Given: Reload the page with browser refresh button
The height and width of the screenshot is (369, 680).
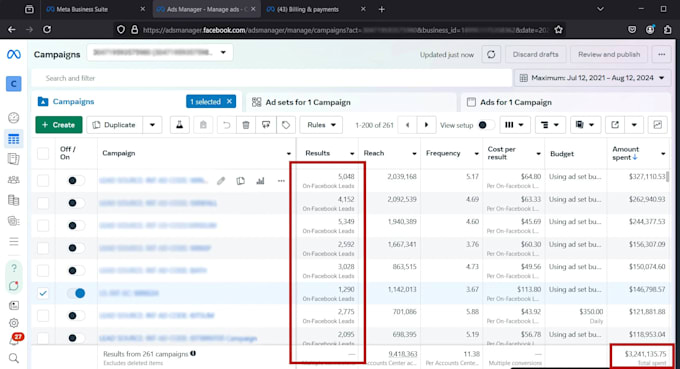Looking at the screenshot, I should 47,29.
